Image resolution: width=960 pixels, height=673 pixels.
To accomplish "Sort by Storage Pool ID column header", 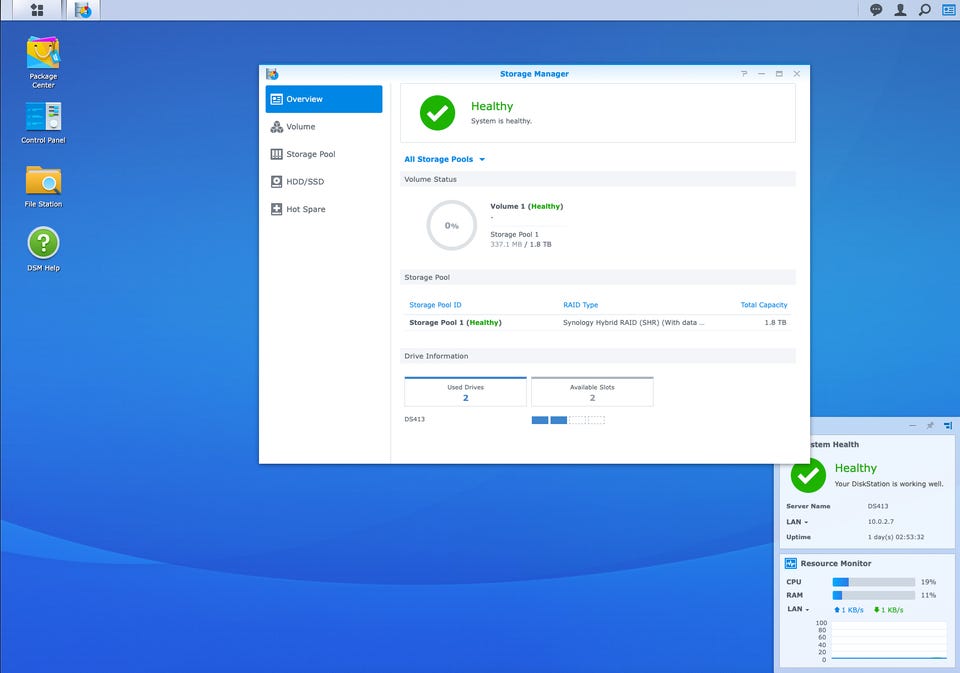I will click(435, 305).
